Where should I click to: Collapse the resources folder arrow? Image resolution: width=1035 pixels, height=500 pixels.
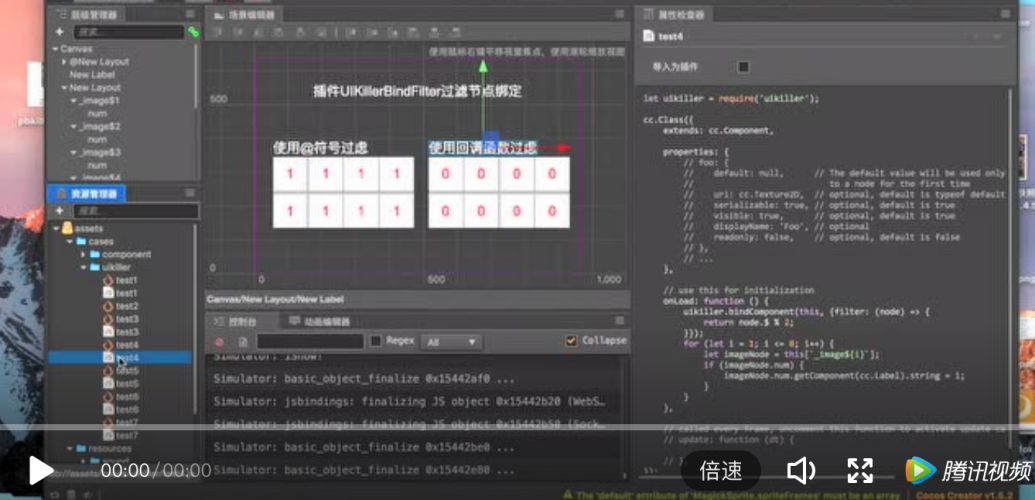pos(69,448)
